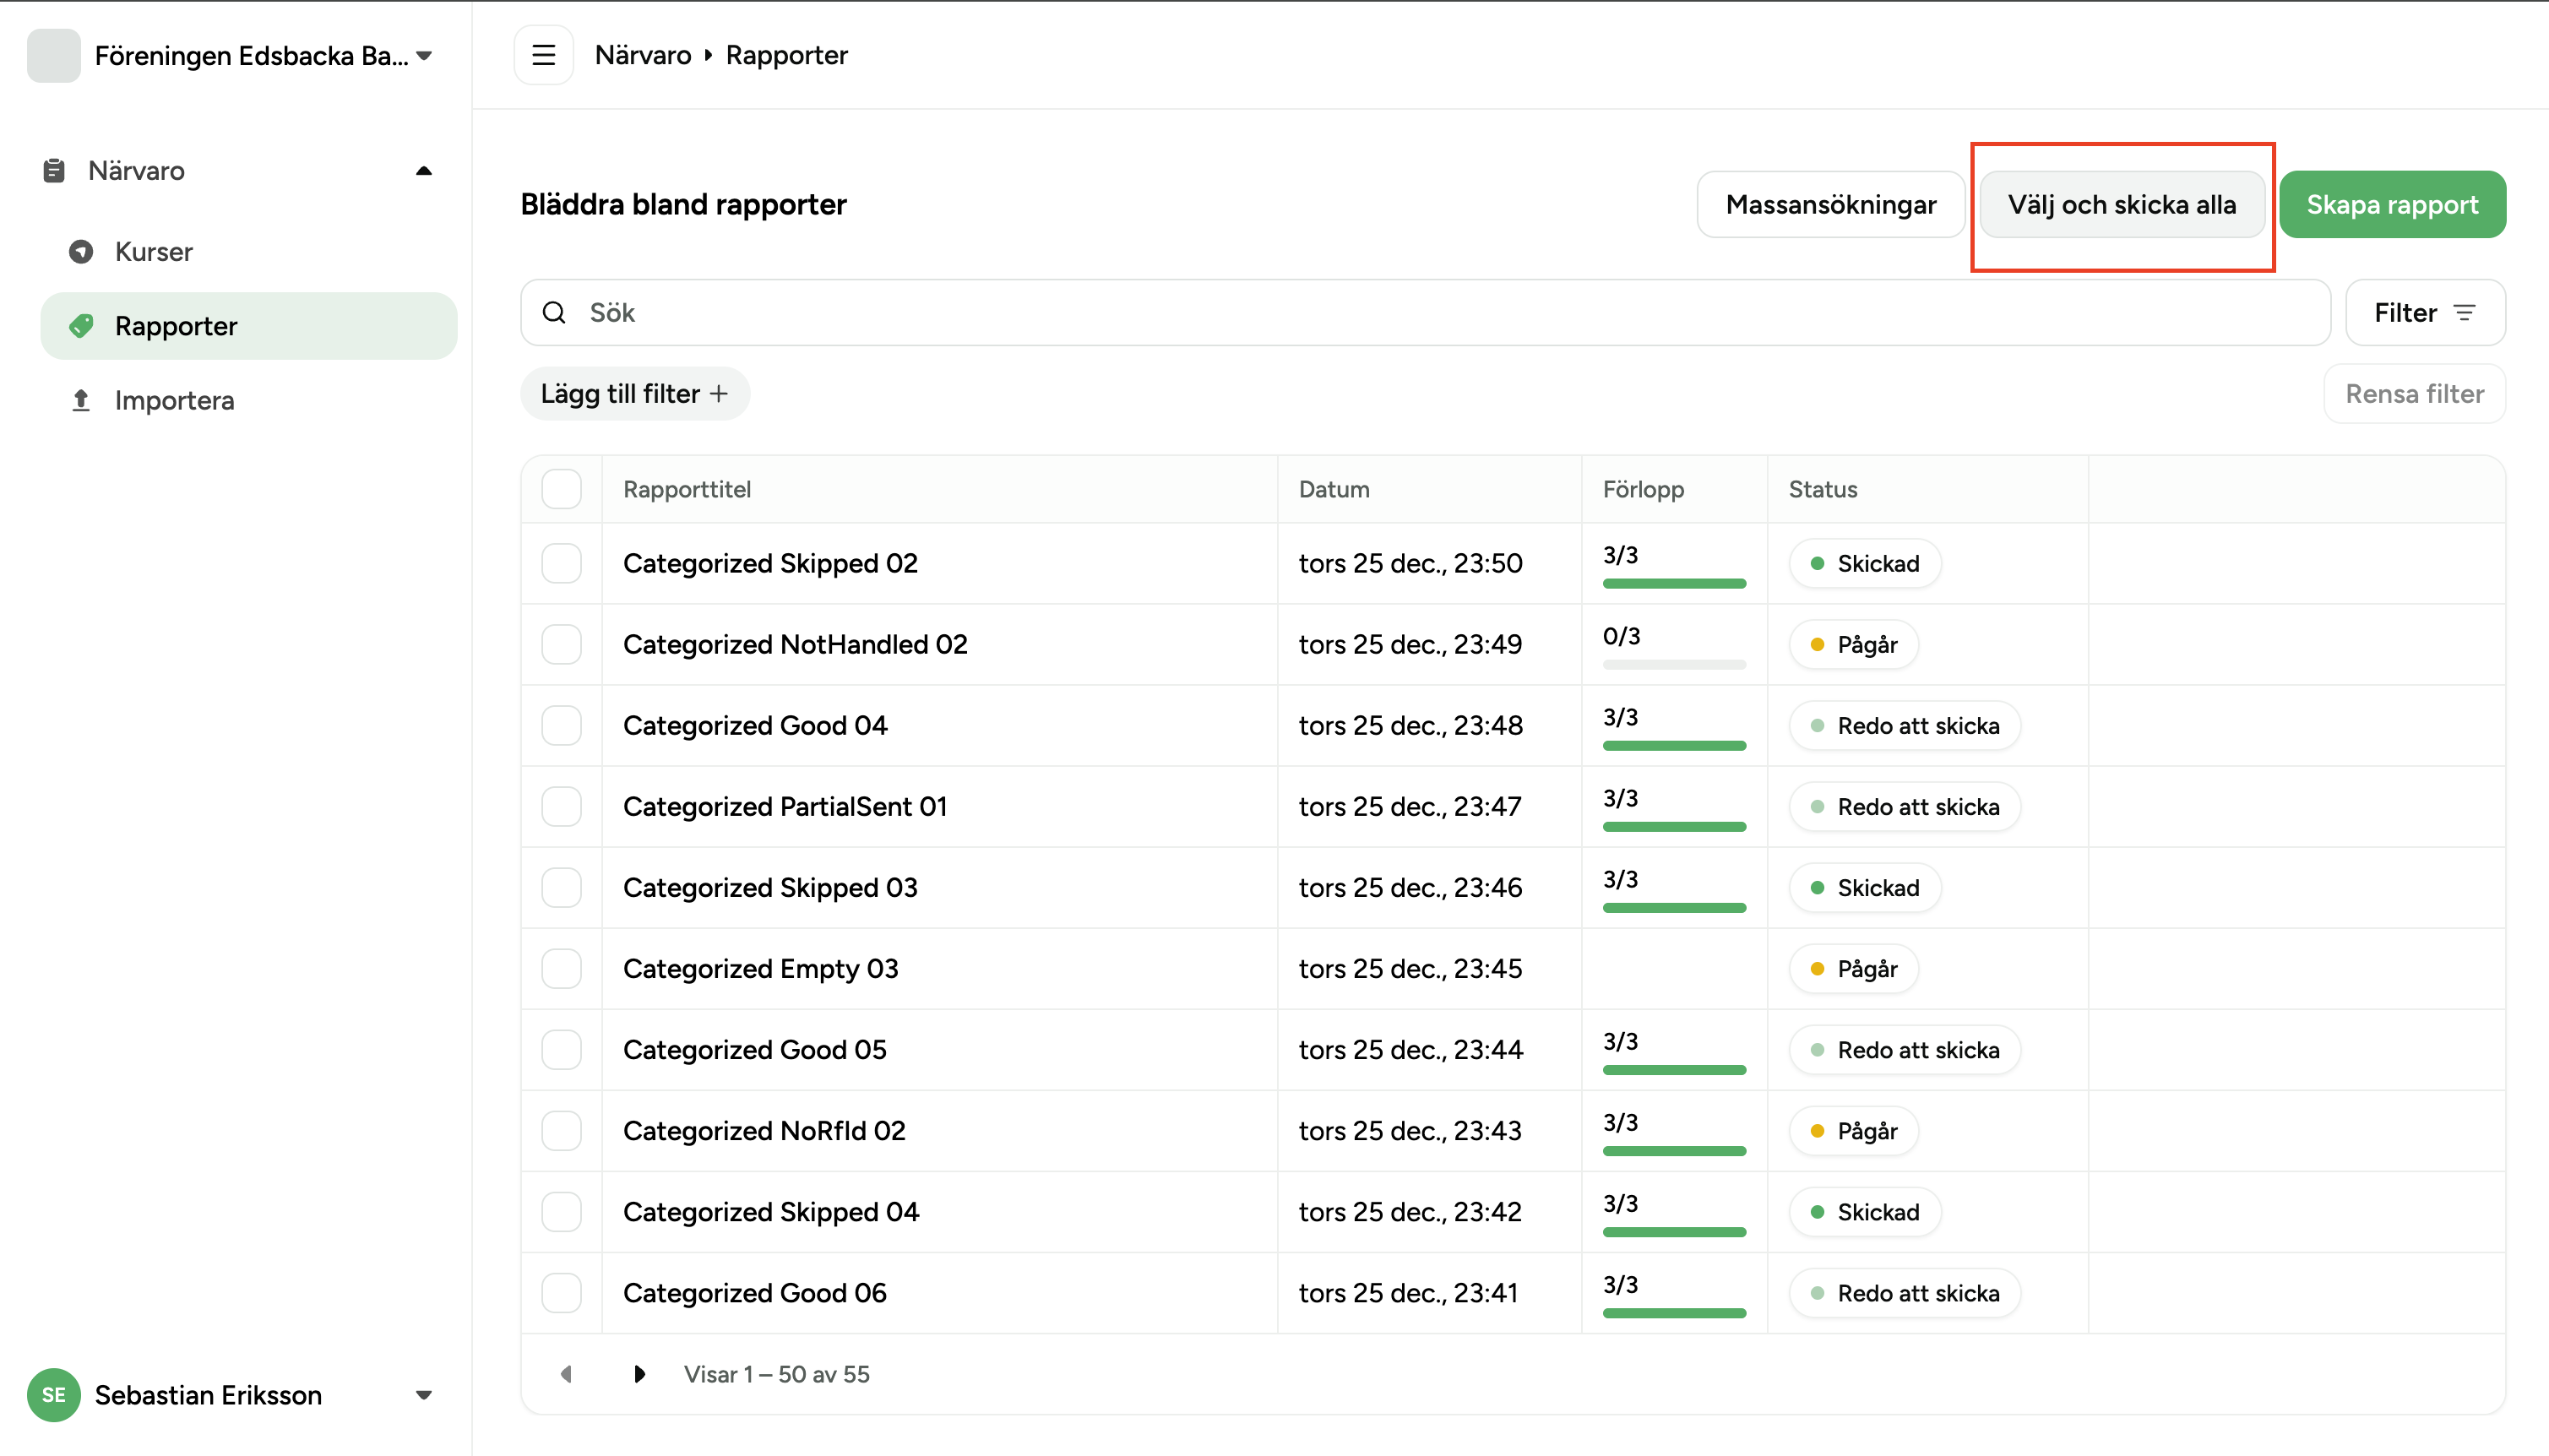Open report Categorized NotHandled 02
The image size is (2549, 1456).
(x=795, y=645)
